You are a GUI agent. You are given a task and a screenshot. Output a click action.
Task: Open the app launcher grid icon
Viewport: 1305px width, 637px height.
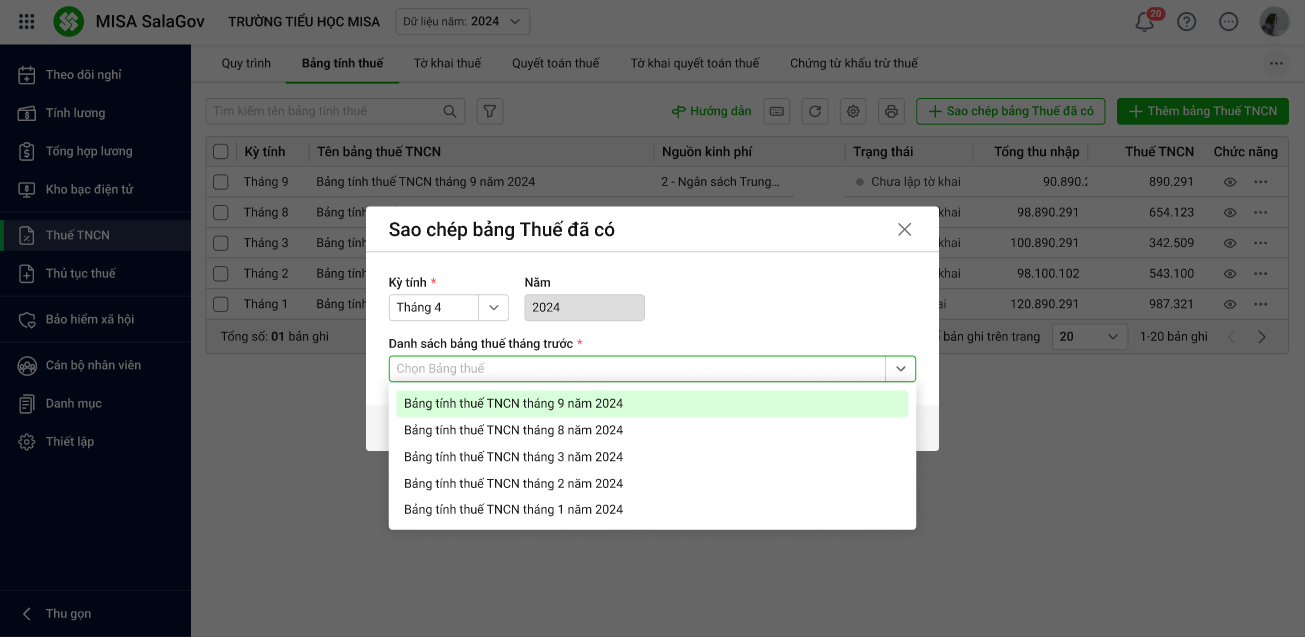click(x=27, y=21)
